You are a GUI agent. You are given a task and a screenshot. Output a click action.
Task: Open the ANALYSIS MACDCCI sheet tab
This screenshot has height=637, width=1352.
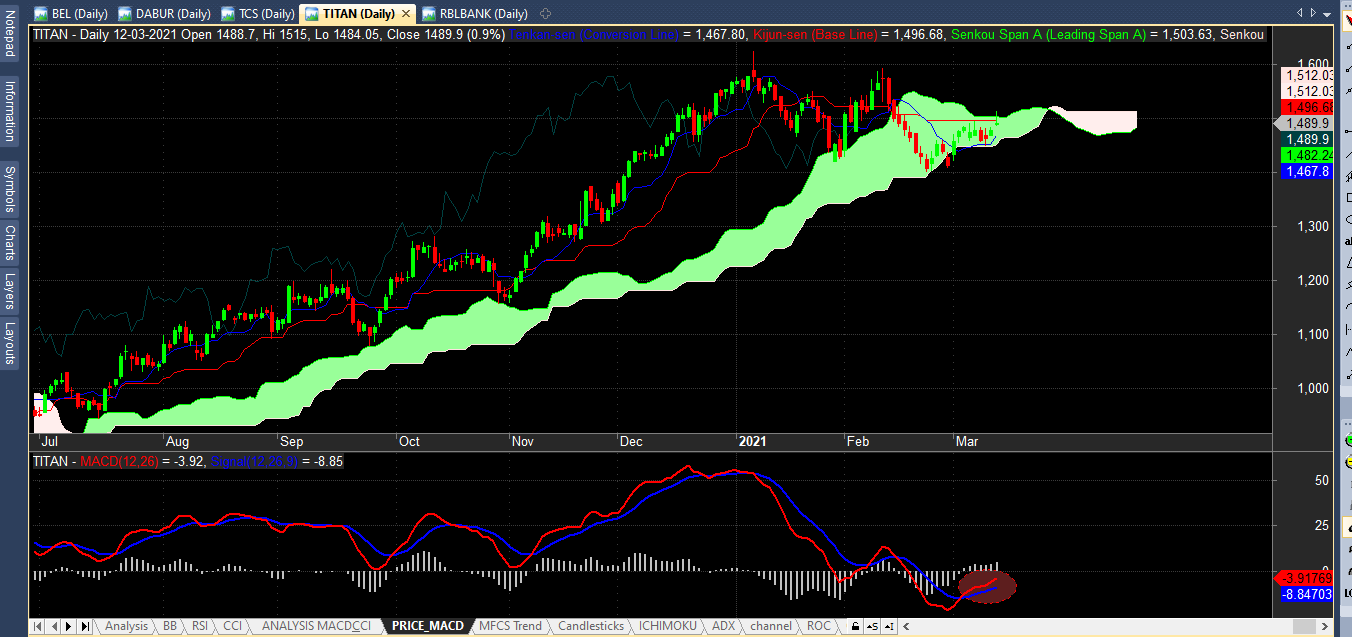point(316,626)
